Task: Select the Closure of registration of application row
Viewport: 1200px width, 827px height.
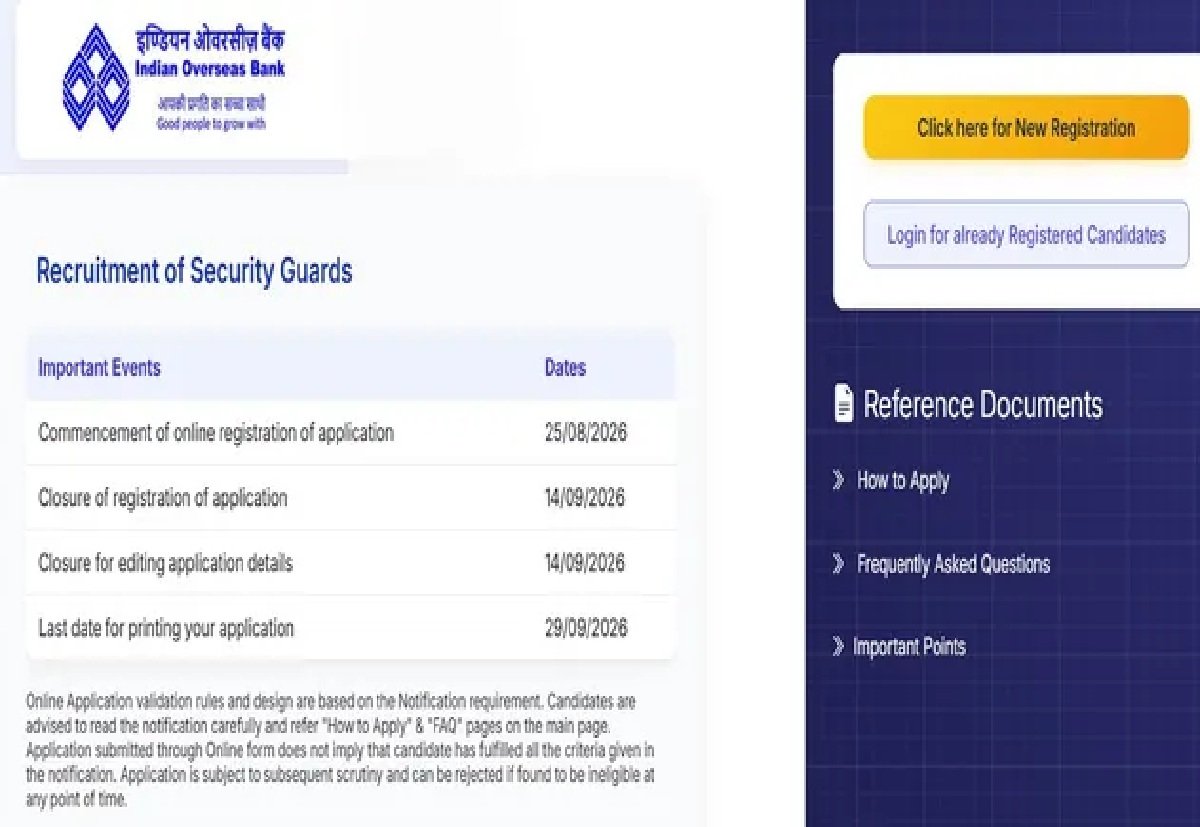Action: pyautogui.click(x=350, y=498)
